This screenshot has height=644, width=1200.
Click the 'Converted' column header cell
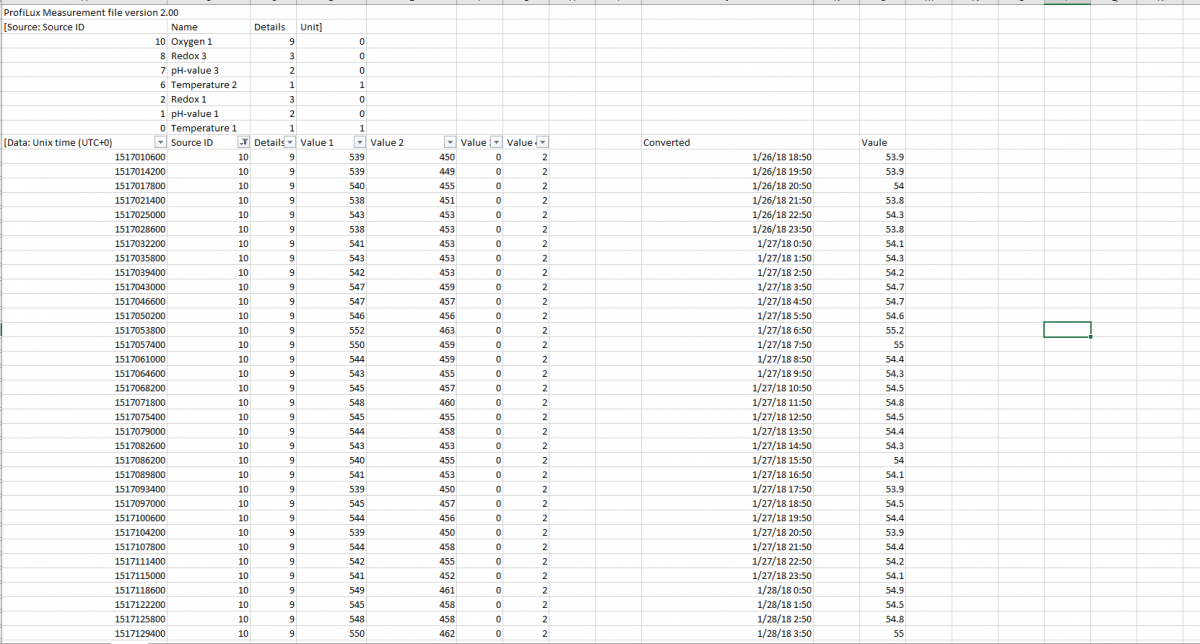(x=727, y=143)
